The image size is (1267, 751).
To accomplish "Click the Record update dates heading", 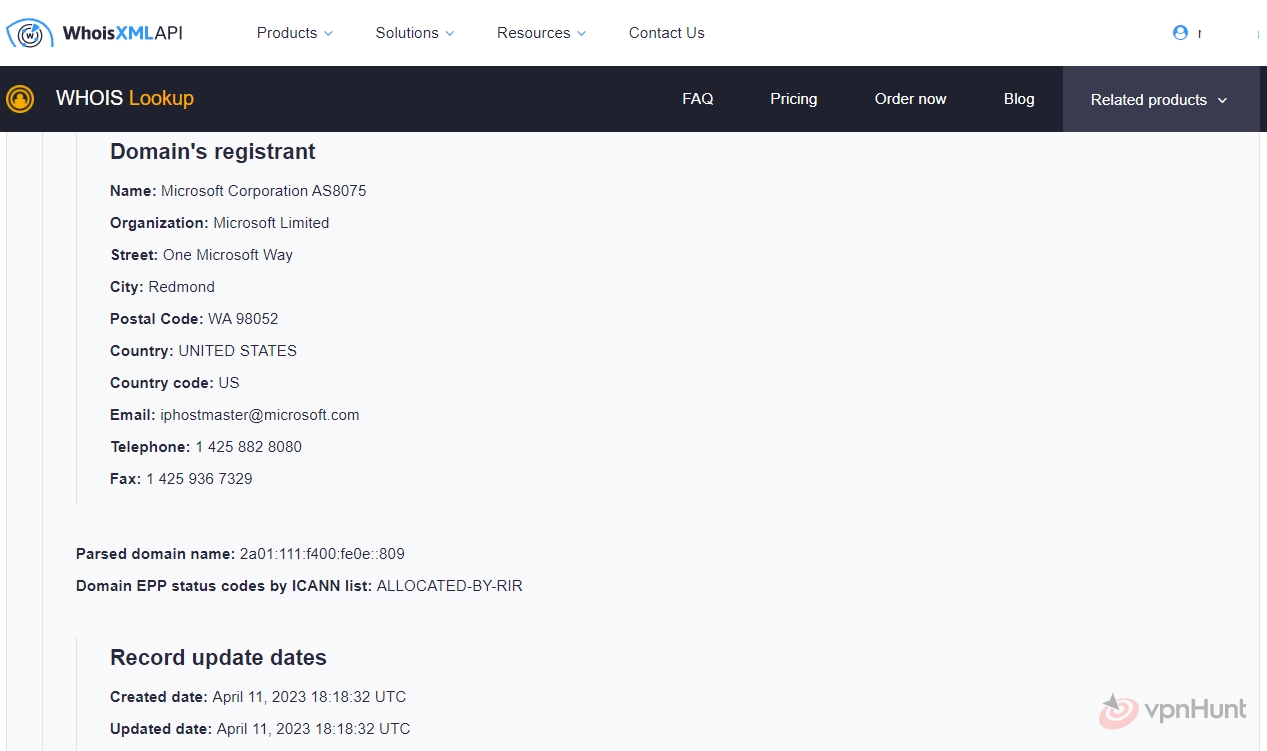I will pos(218,658).
